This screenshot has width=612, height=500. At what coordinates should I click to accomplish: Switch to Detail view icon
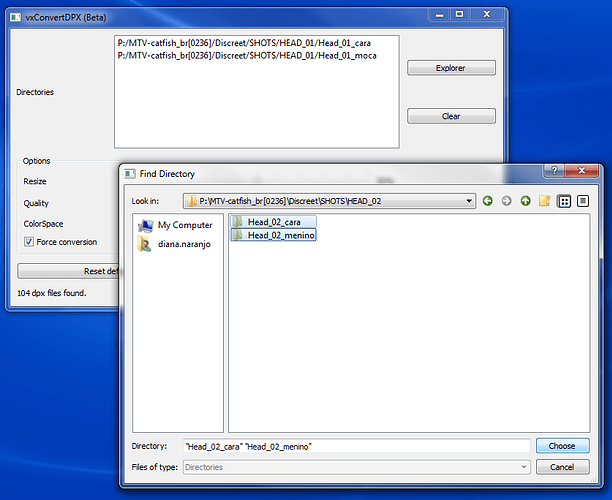pos(583,201)
